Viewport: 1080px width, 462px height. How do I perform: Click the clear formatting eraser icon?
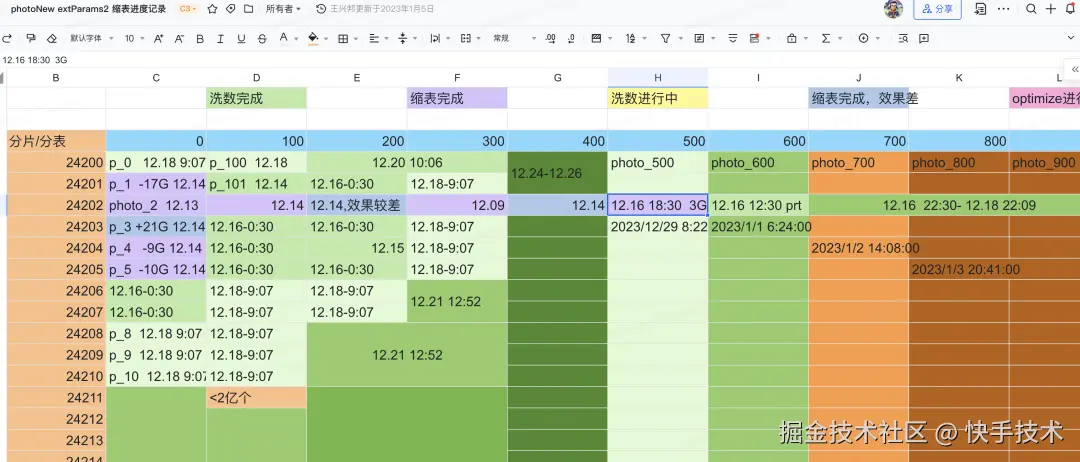(52, 39)
